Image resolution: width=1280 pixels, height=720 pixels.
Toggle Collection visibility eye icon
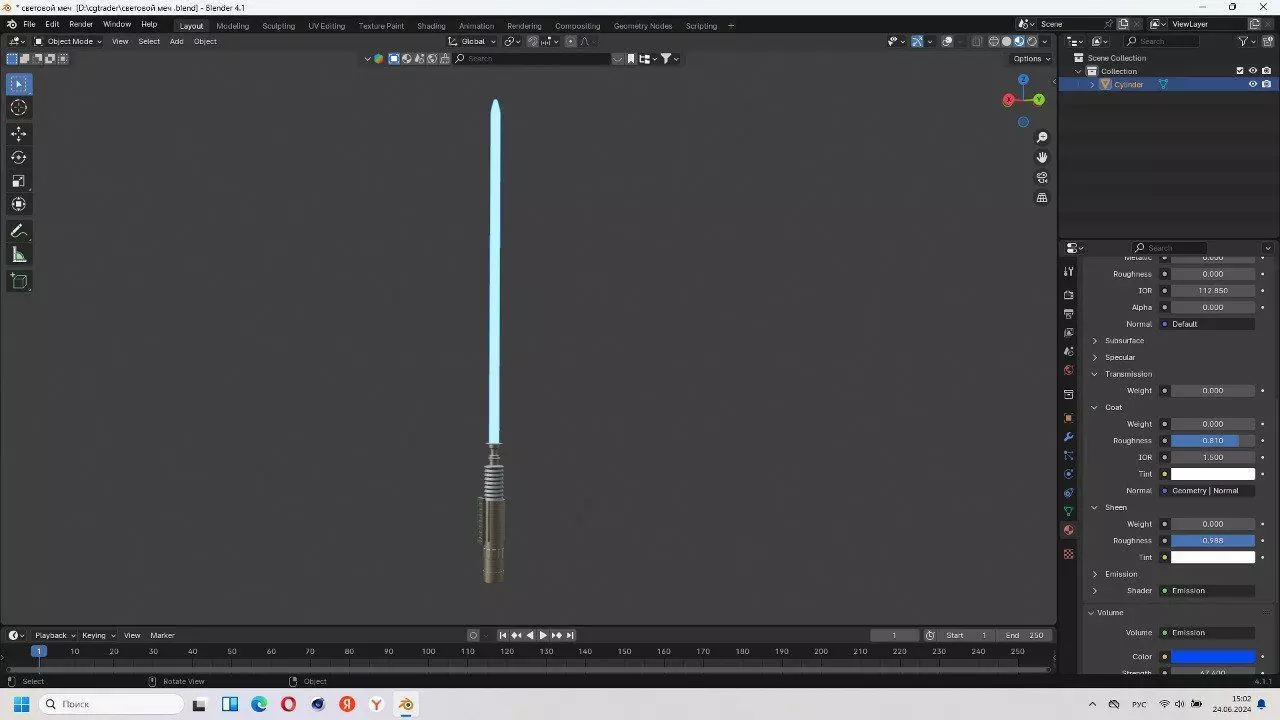point(1252,71)
